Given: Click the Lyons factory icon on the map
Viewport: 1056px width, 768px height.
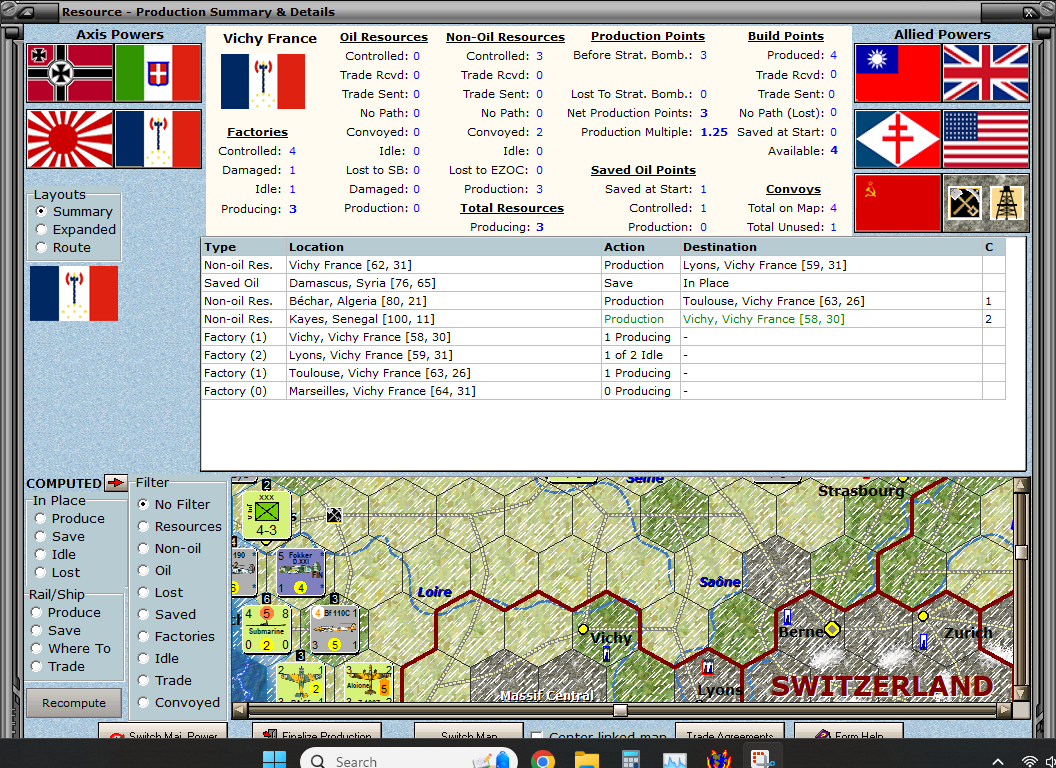Looking at the screenshot, I should coord(707,667).
